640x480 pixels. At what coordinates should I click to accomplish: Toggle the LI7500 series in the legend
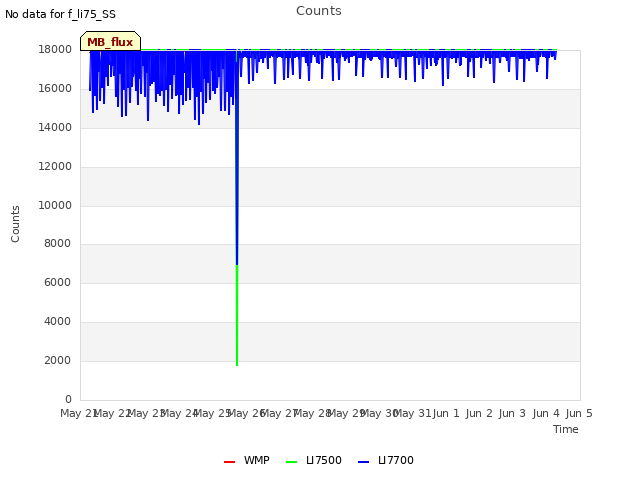click(313, 460)
